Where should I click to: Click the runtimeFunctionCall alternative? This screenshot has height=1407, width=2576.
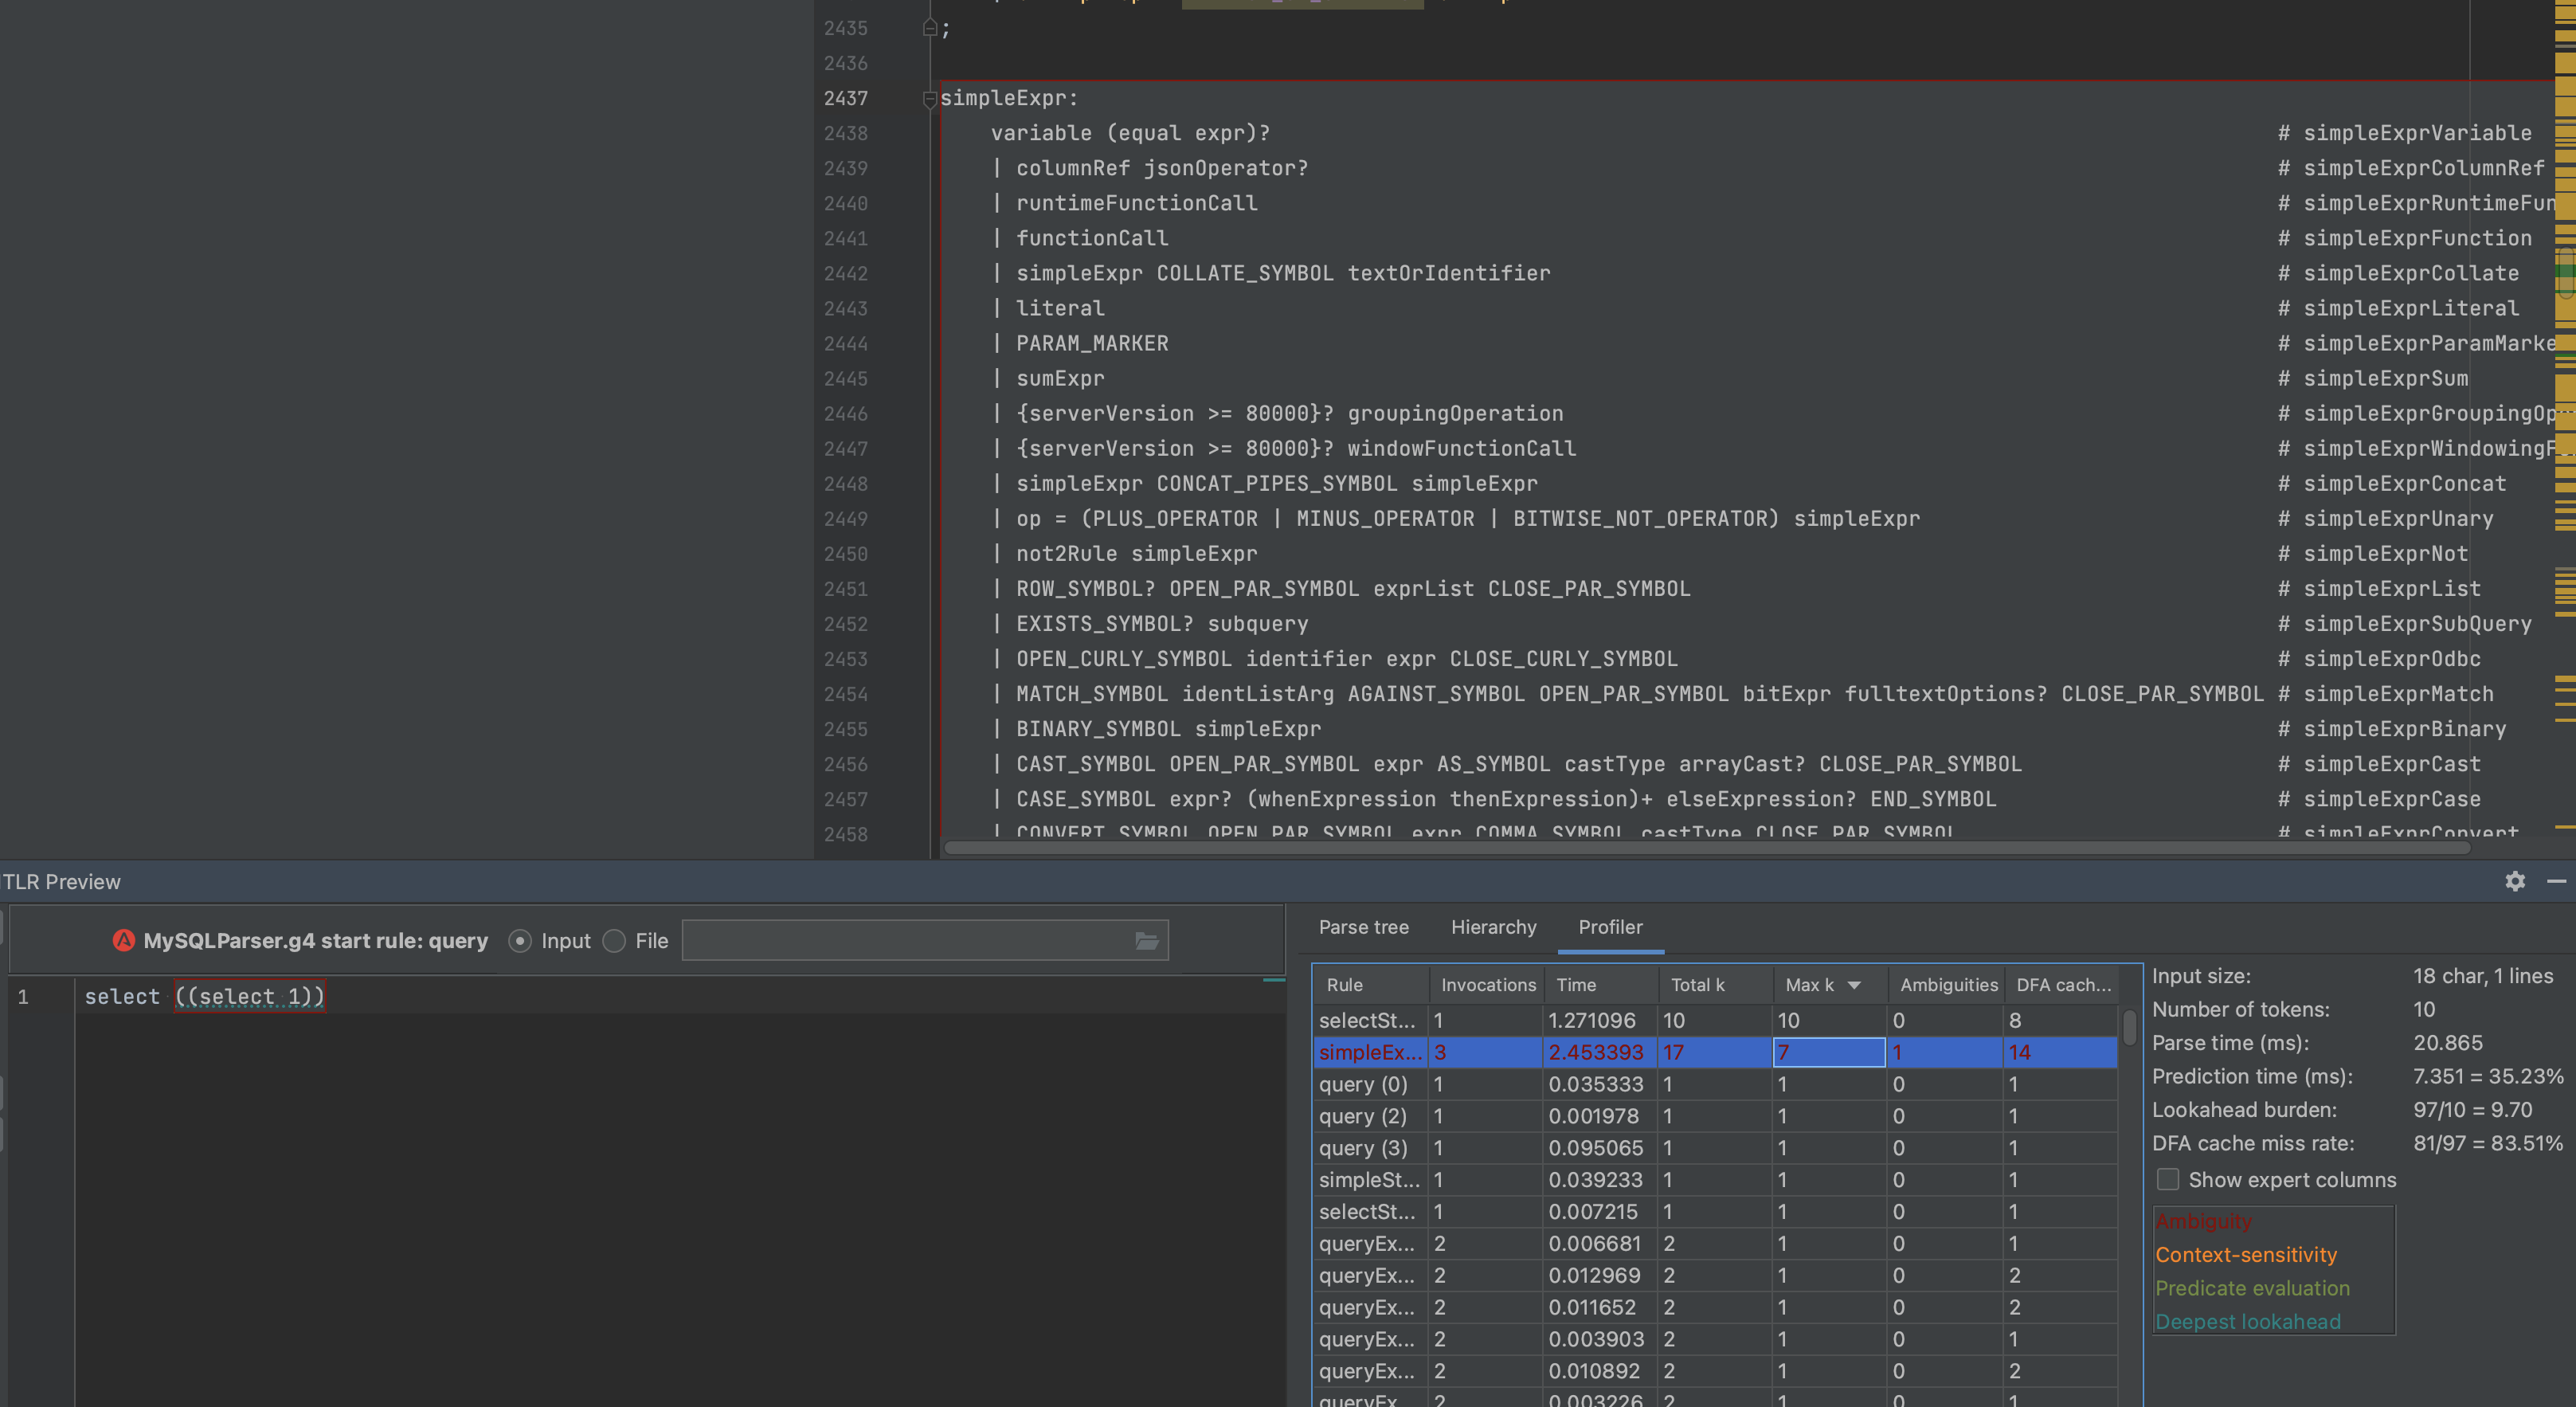pyautogui.click(x=1137, y=203)
